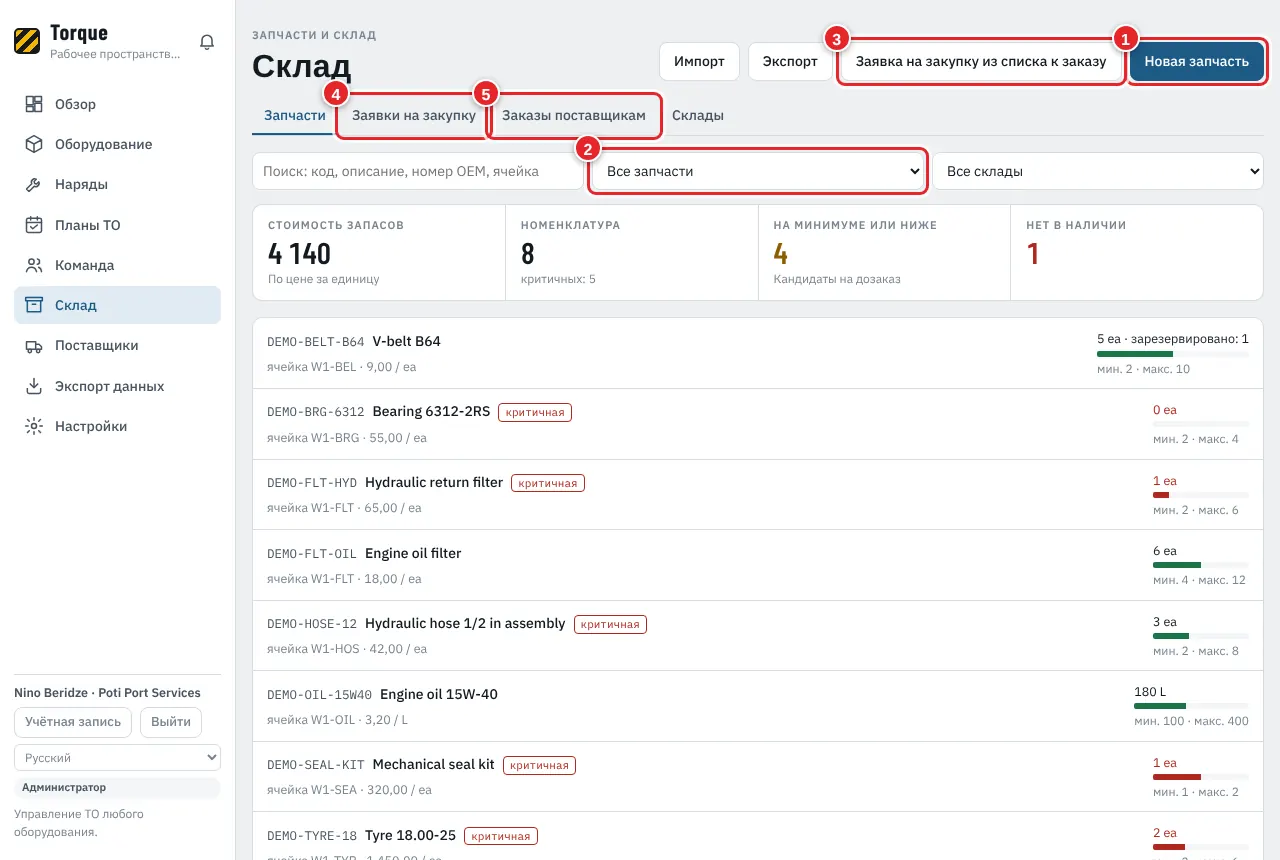
Task: Click the Torque logo icon
Action: pos(27,41)
